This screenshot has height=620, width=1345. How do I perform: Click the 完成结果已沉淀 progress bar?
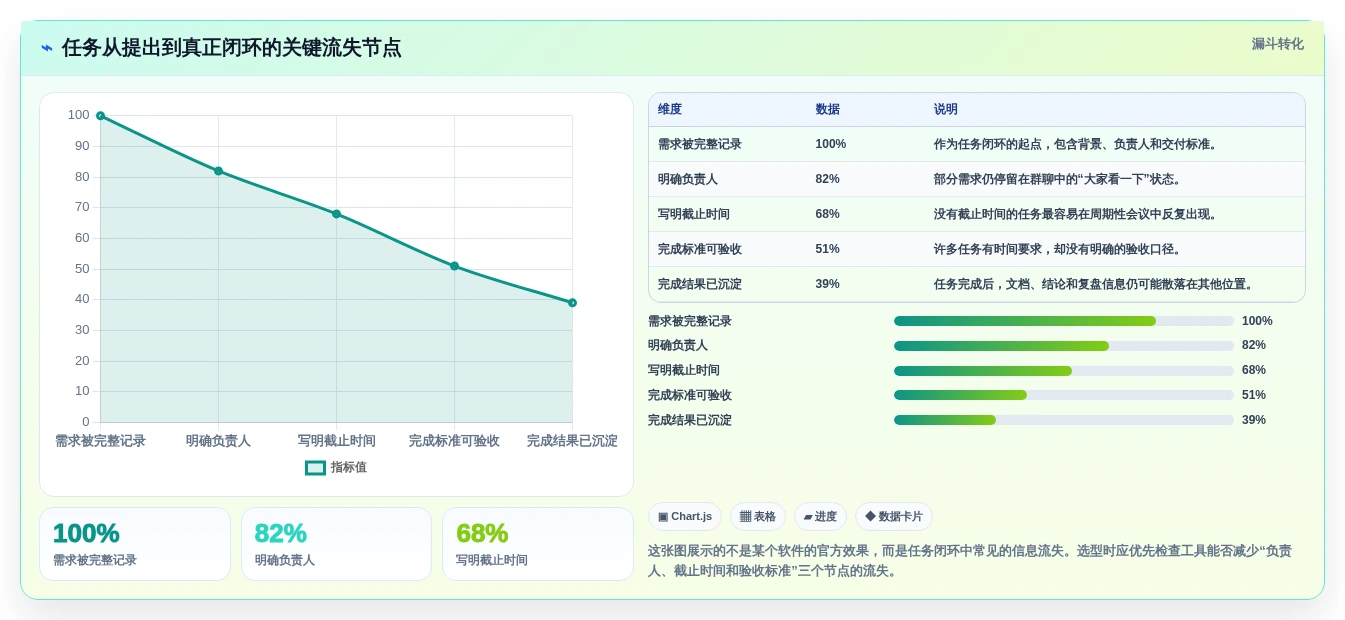point(1064,420)
